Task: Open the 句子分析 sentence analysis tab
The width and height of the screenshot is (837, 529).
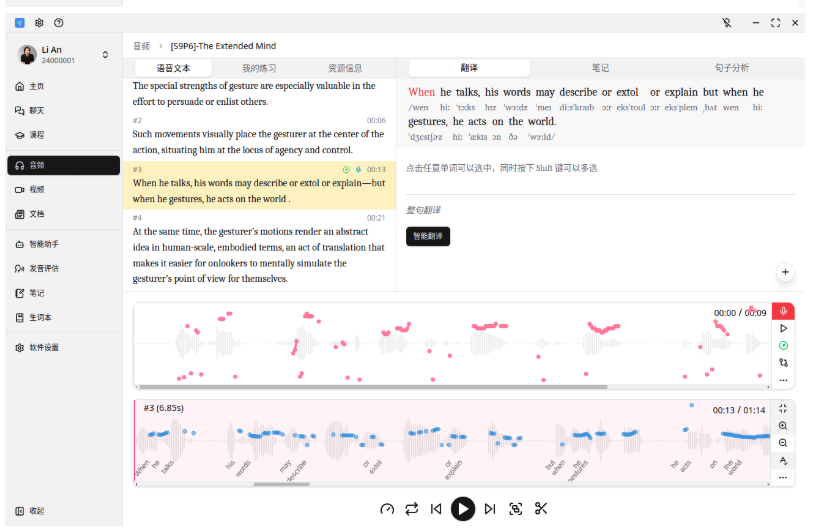Action: (732, 68)
